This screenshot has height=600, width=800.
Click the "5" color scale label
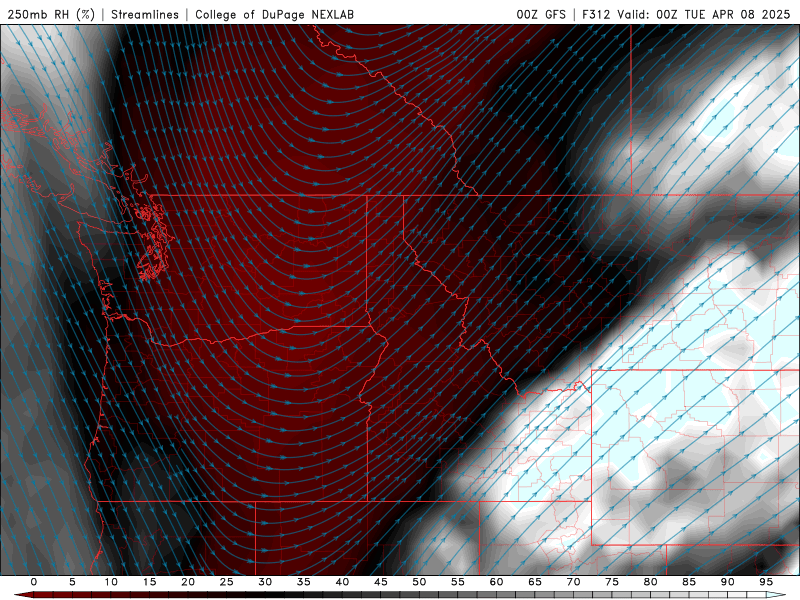coord(72,582)
